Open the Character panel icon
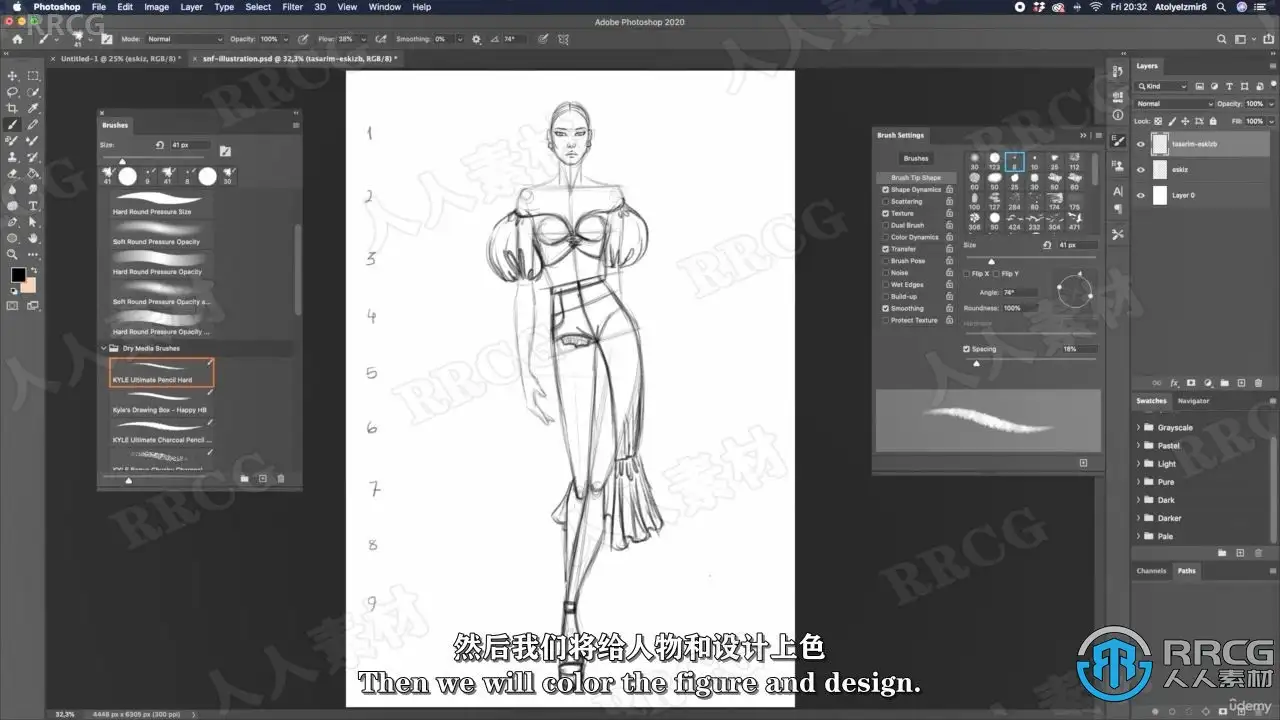 (x=1117, y=191)
